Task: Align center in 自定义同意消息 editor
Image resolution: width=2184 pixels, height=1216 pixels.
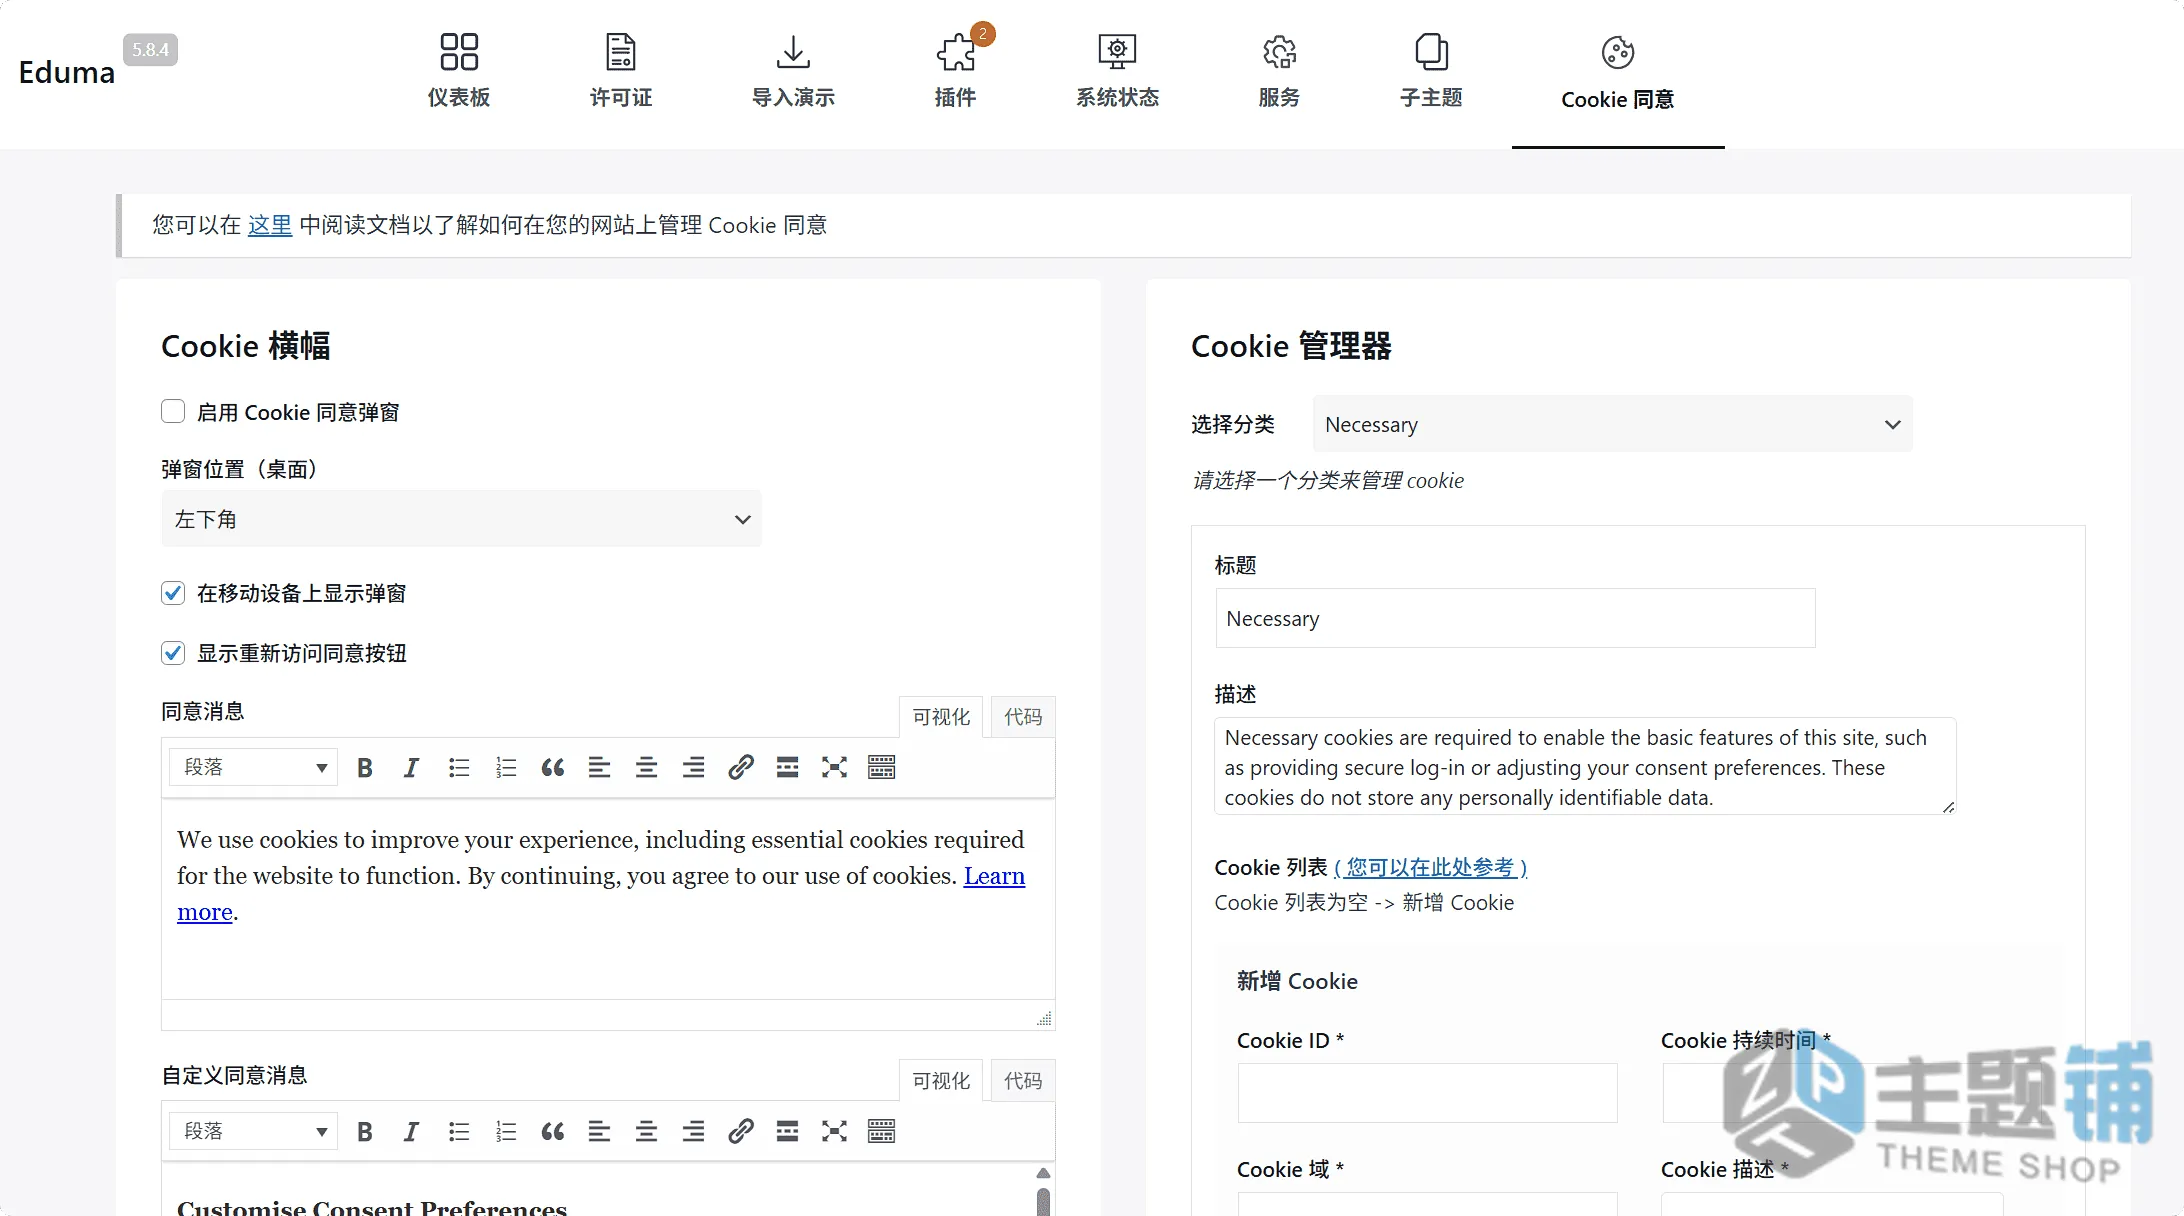Action: tap(646, 1131)
